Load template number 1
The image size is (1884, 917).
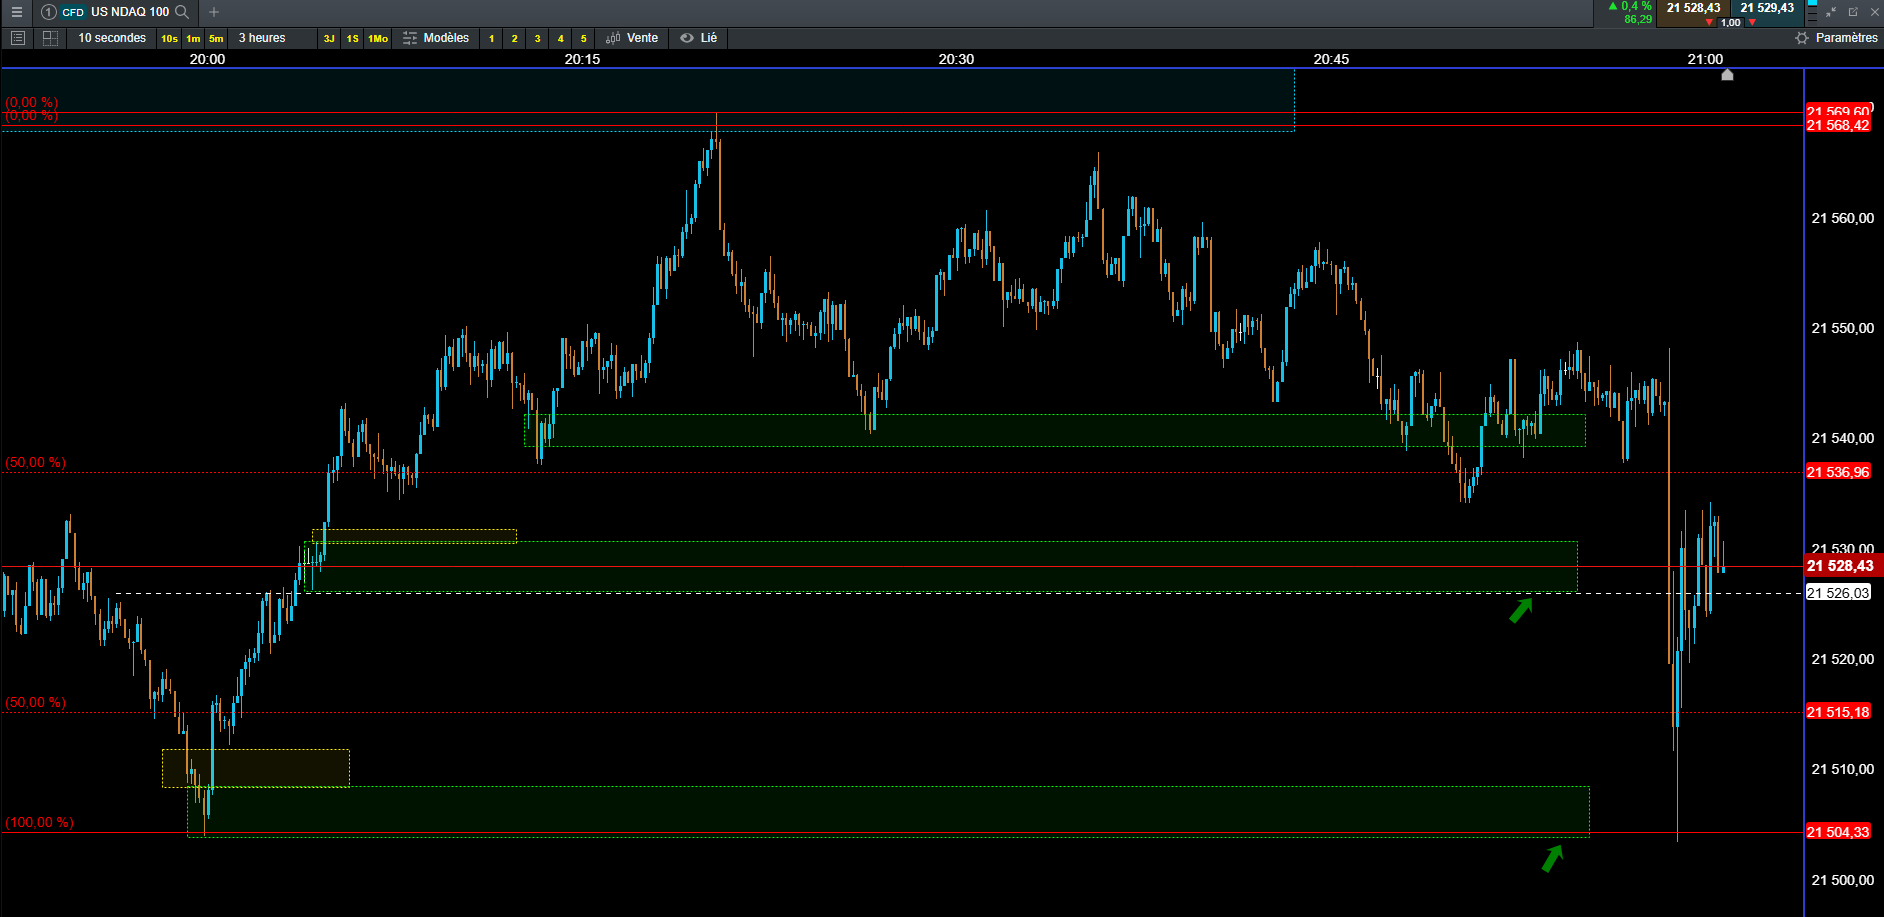[x=491, y=38]
